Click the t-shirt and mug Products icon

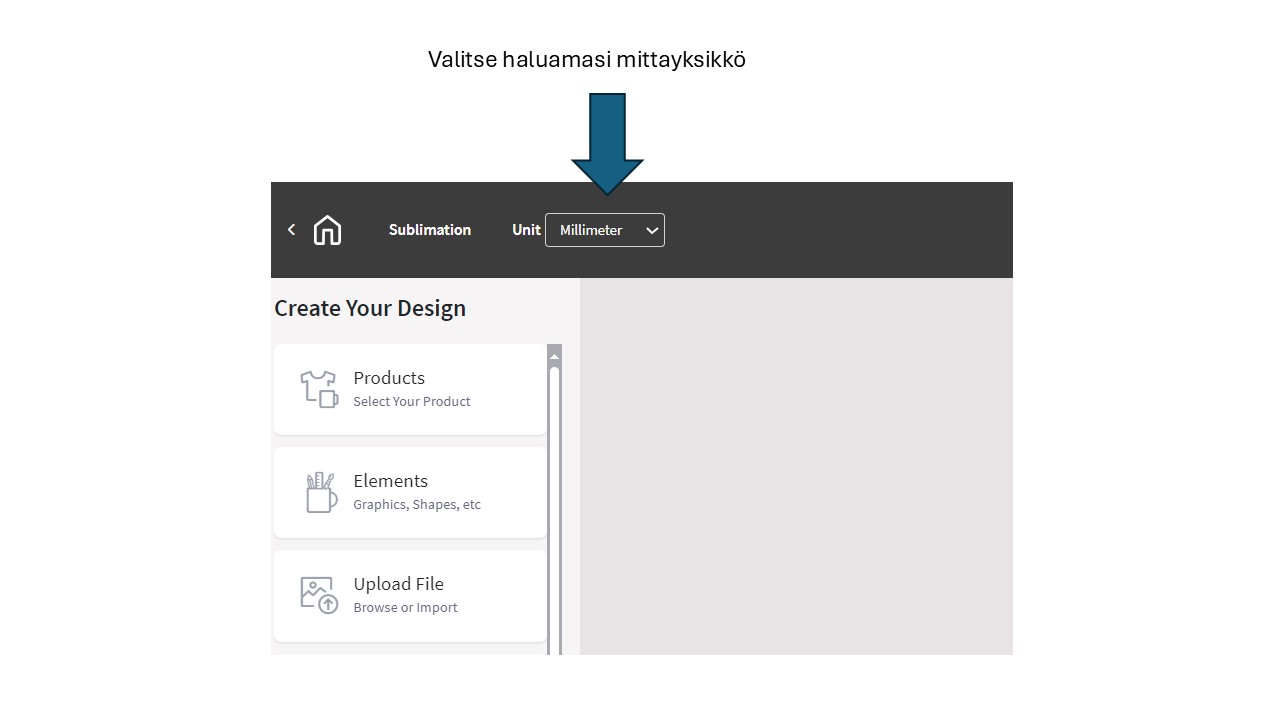click(319, 389)
